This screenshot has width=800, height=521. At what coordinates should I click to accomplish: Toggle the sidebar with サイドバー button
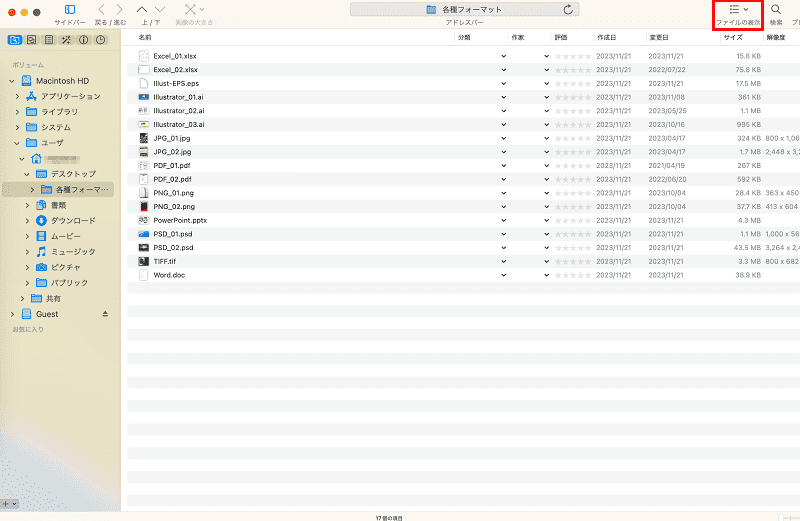tap(70, 10)
